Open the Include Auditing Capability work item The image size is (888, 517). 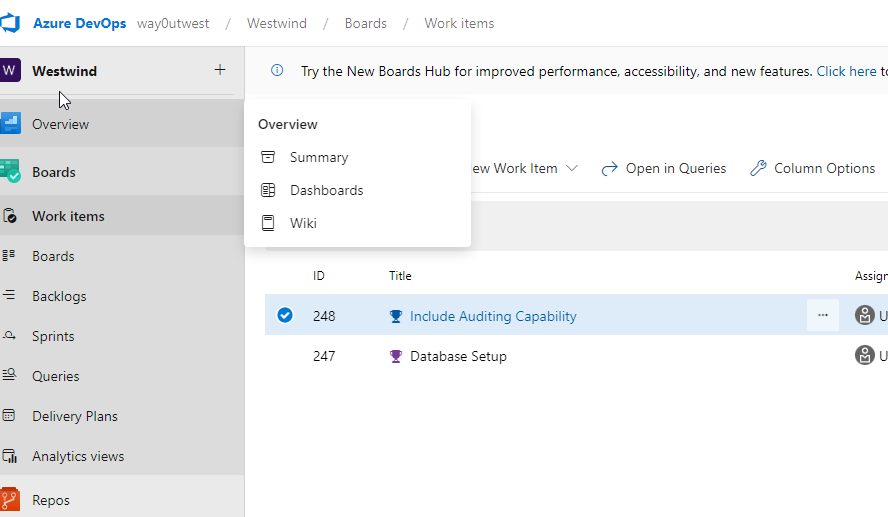[493, 316]
